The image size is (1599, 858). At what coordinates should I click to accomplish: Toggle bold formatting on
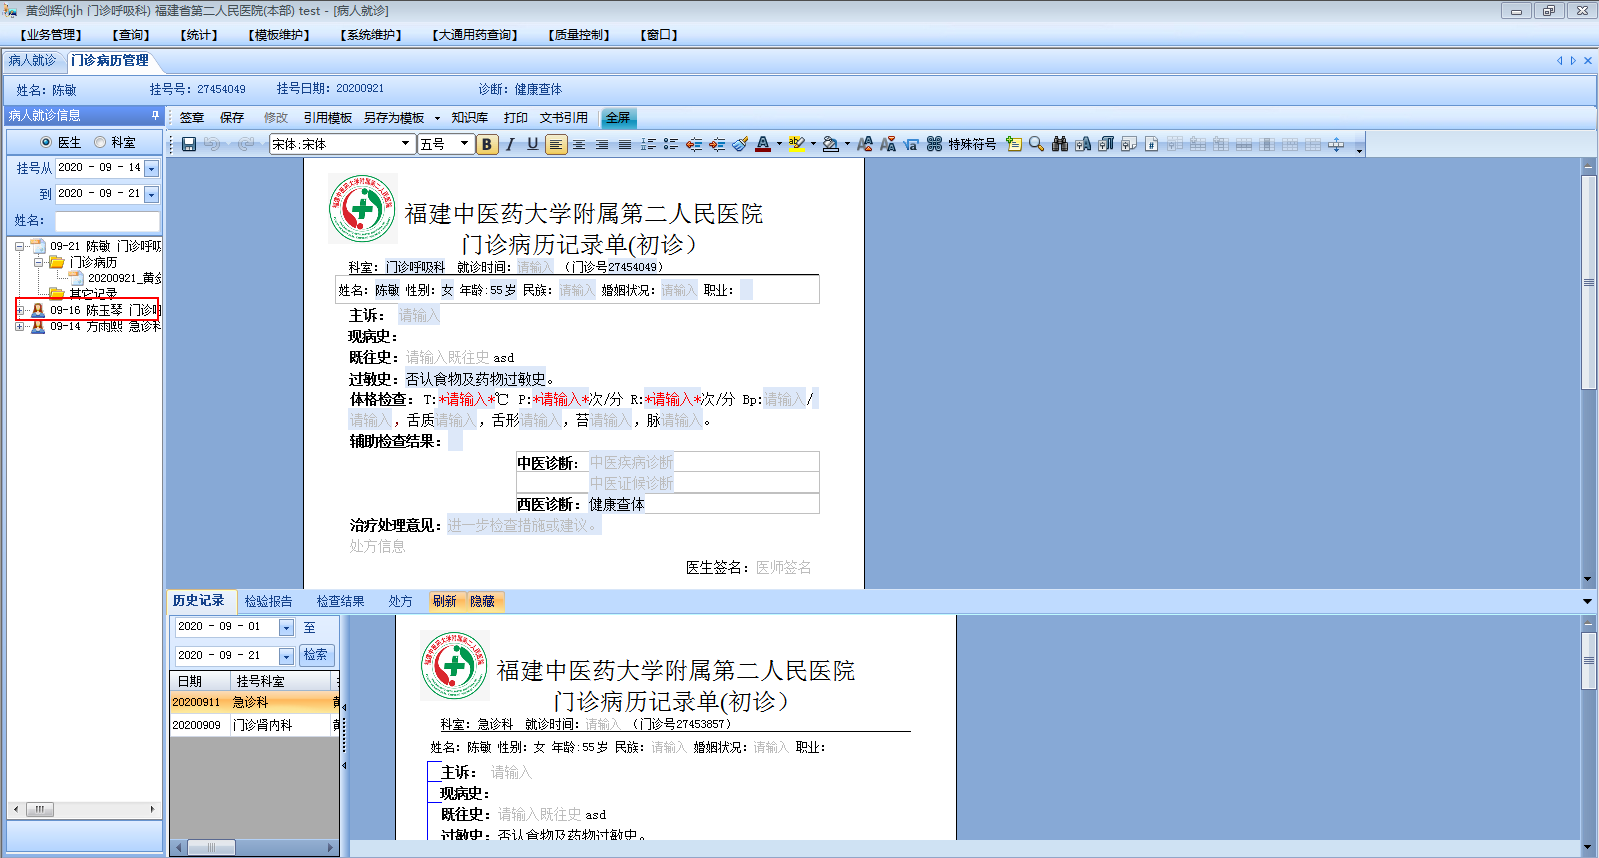[487, 144]
